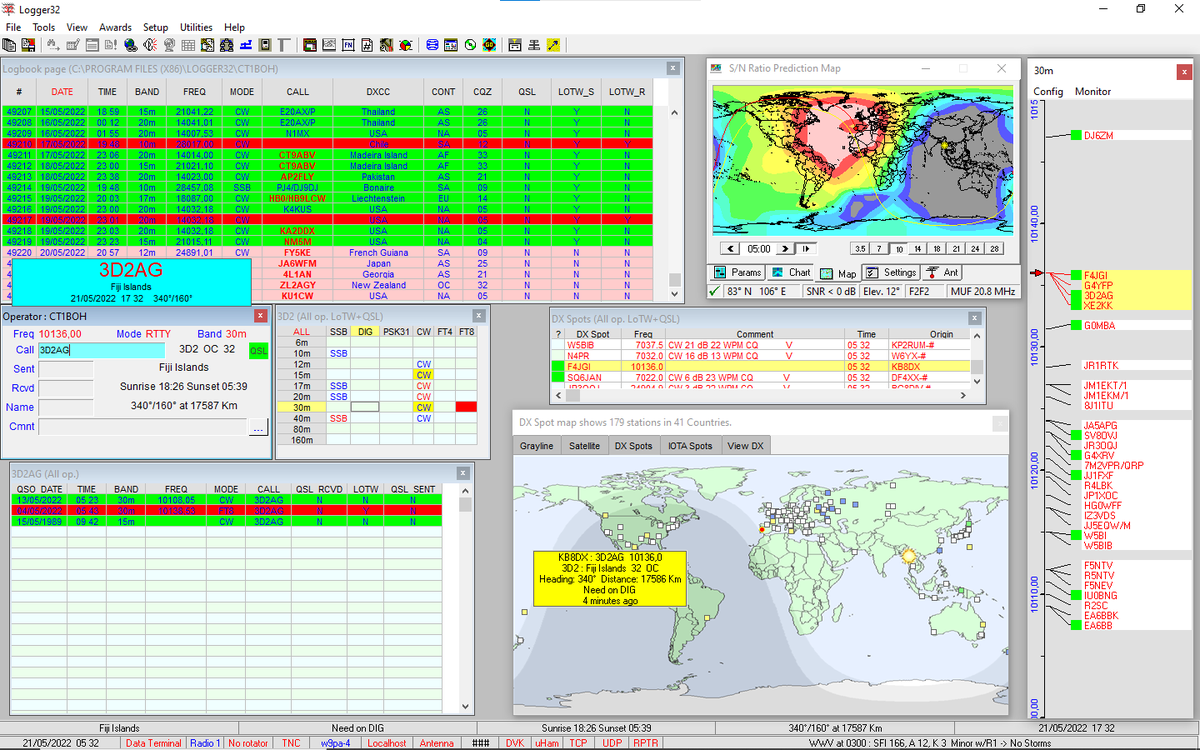Select the 18 MHz band button
Image resolution: width=1200 pixels, height=750 pixels.
point(937,248)
